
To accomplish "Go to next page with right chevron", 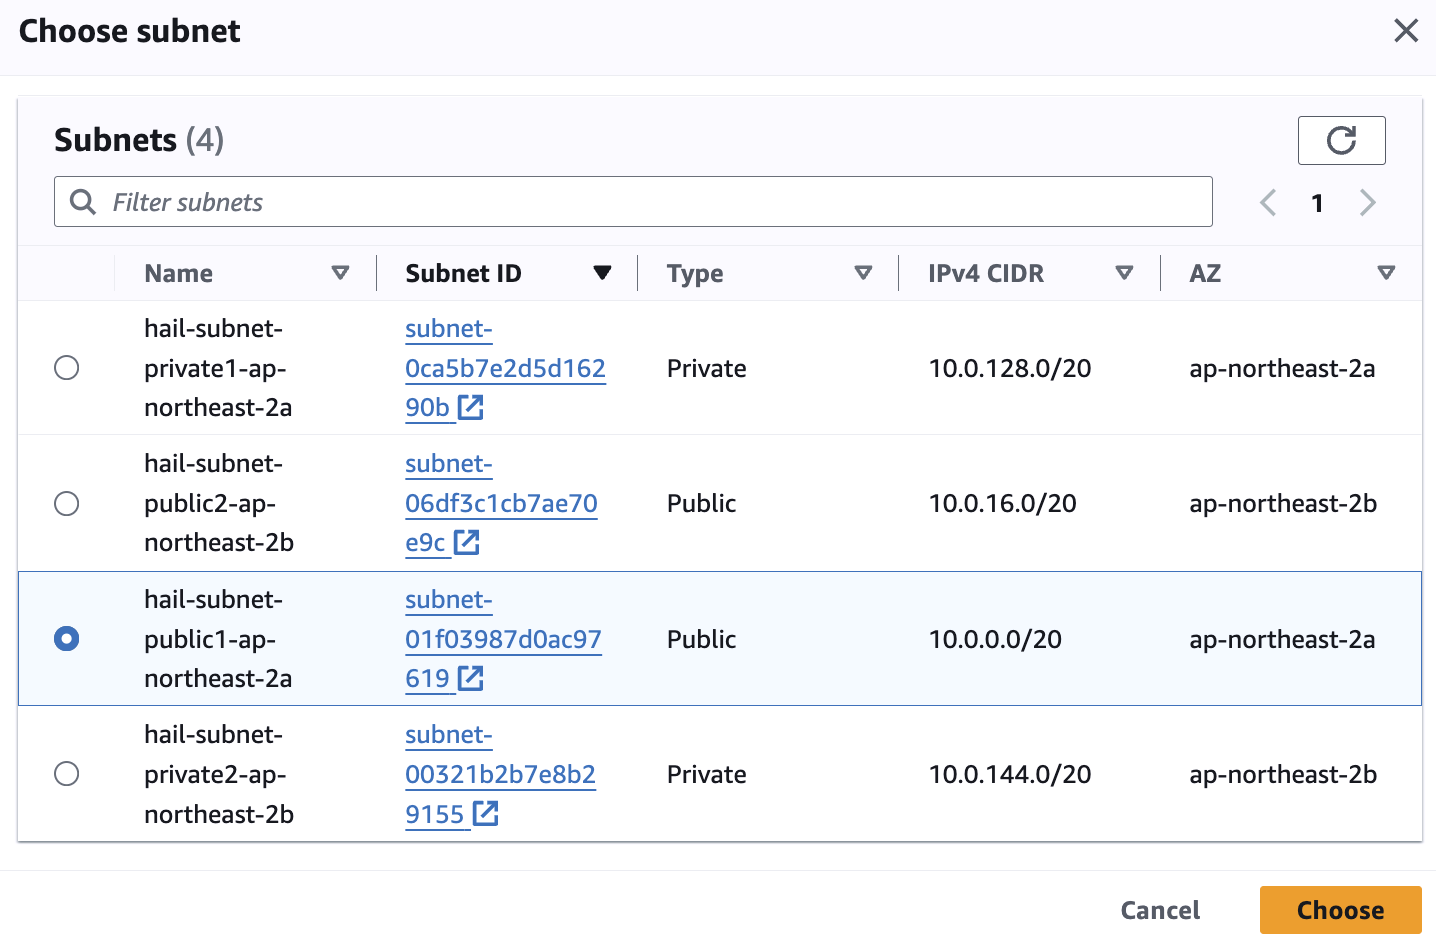I will (1368, 203).
